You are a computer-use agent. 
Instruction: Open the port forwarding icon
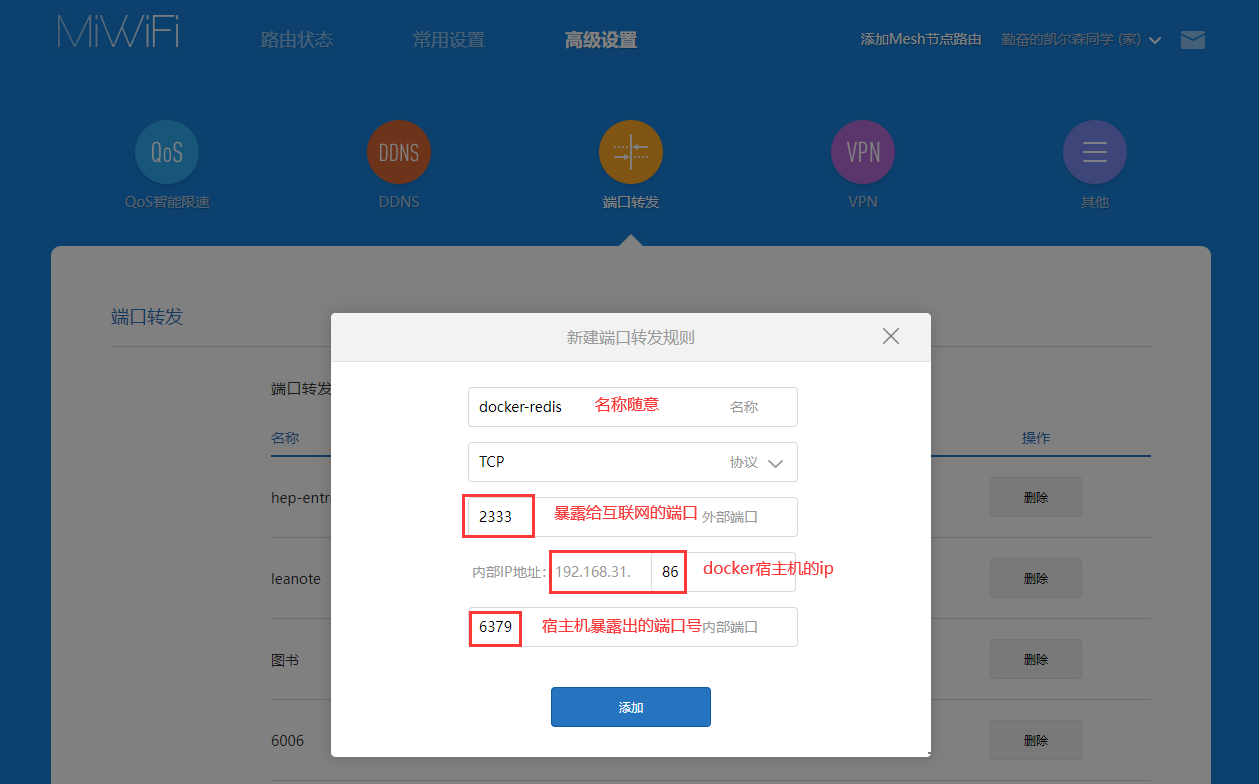631,153
